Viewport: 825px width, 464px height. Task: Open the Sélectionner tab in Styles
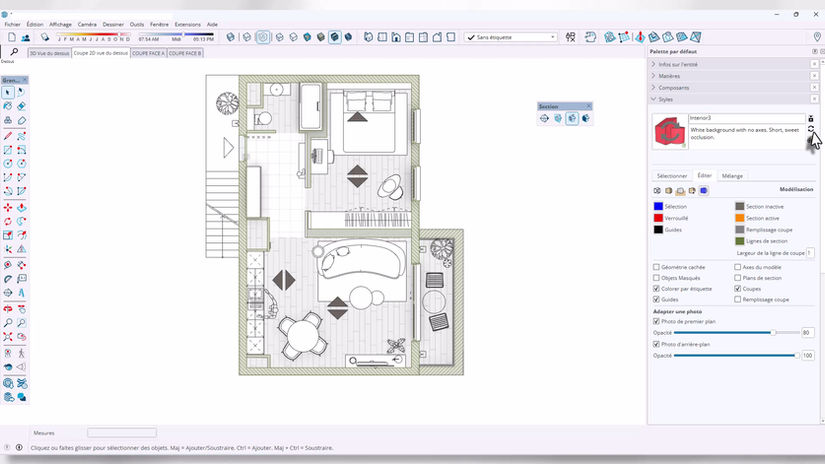672,176
